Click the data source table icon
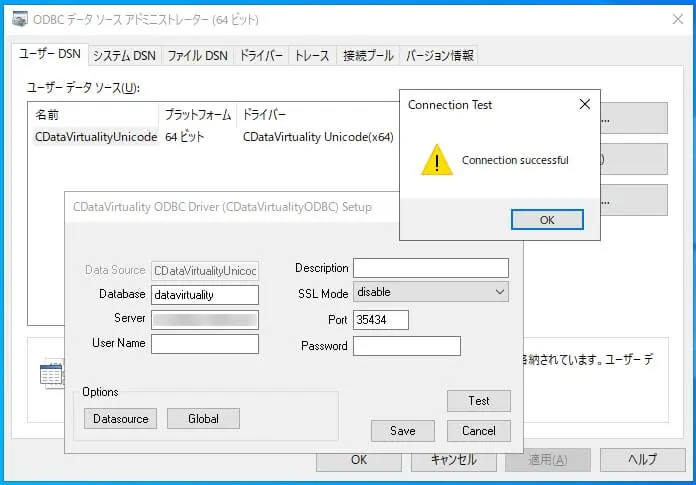This screenshot has height=485, width=696. coord(51,374)
